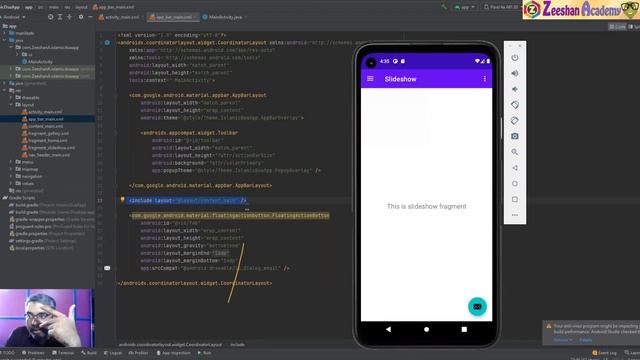
Task: Click the emulator toolbar Home circle icon
Action: pyautogui.click(x=515, y=184)
